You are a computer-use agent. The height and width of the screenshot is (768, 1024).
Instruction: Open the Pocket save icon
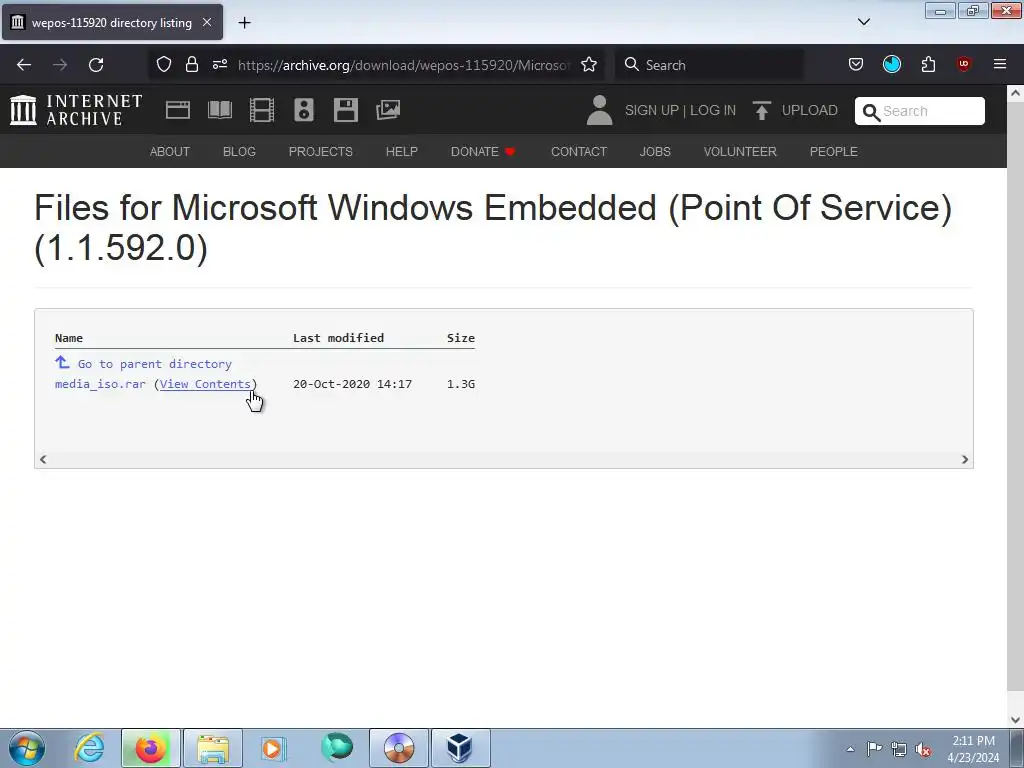click(856, 65)
